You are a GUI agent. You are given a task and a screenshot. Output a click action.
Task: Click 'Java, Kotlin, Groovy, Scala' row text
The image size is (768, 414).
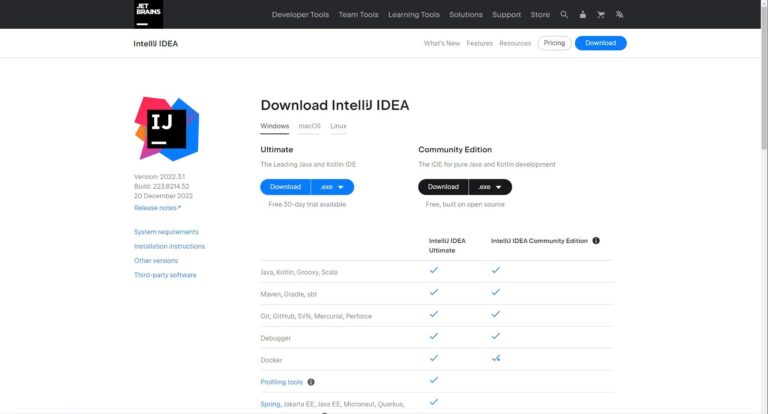click(x=299, y=272)
